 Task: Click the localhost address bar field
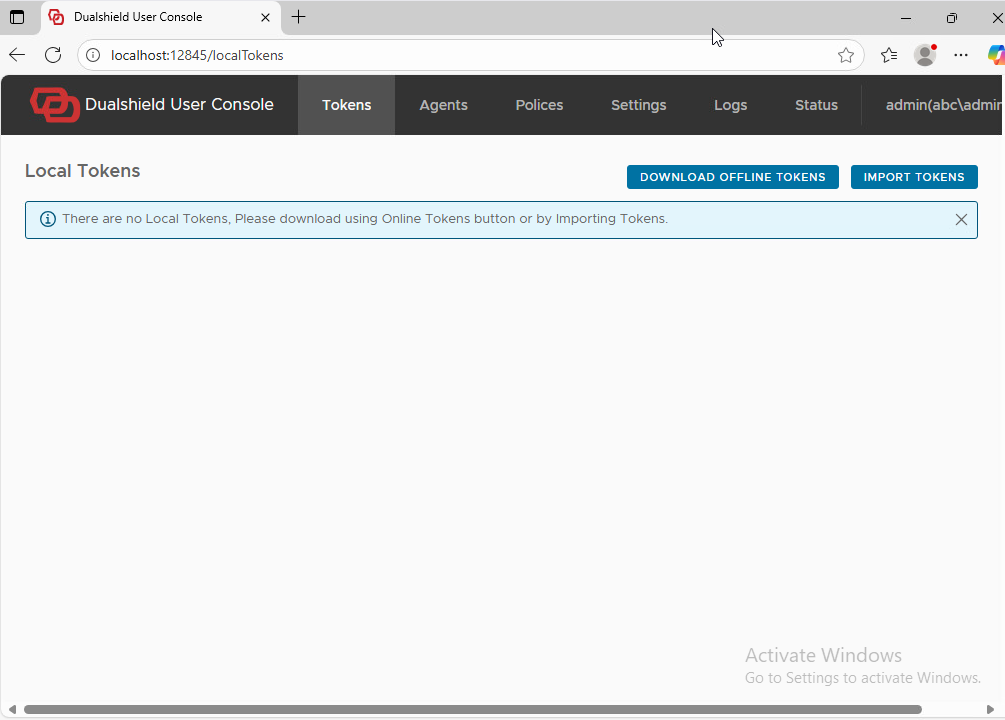[x=450, y=55]
